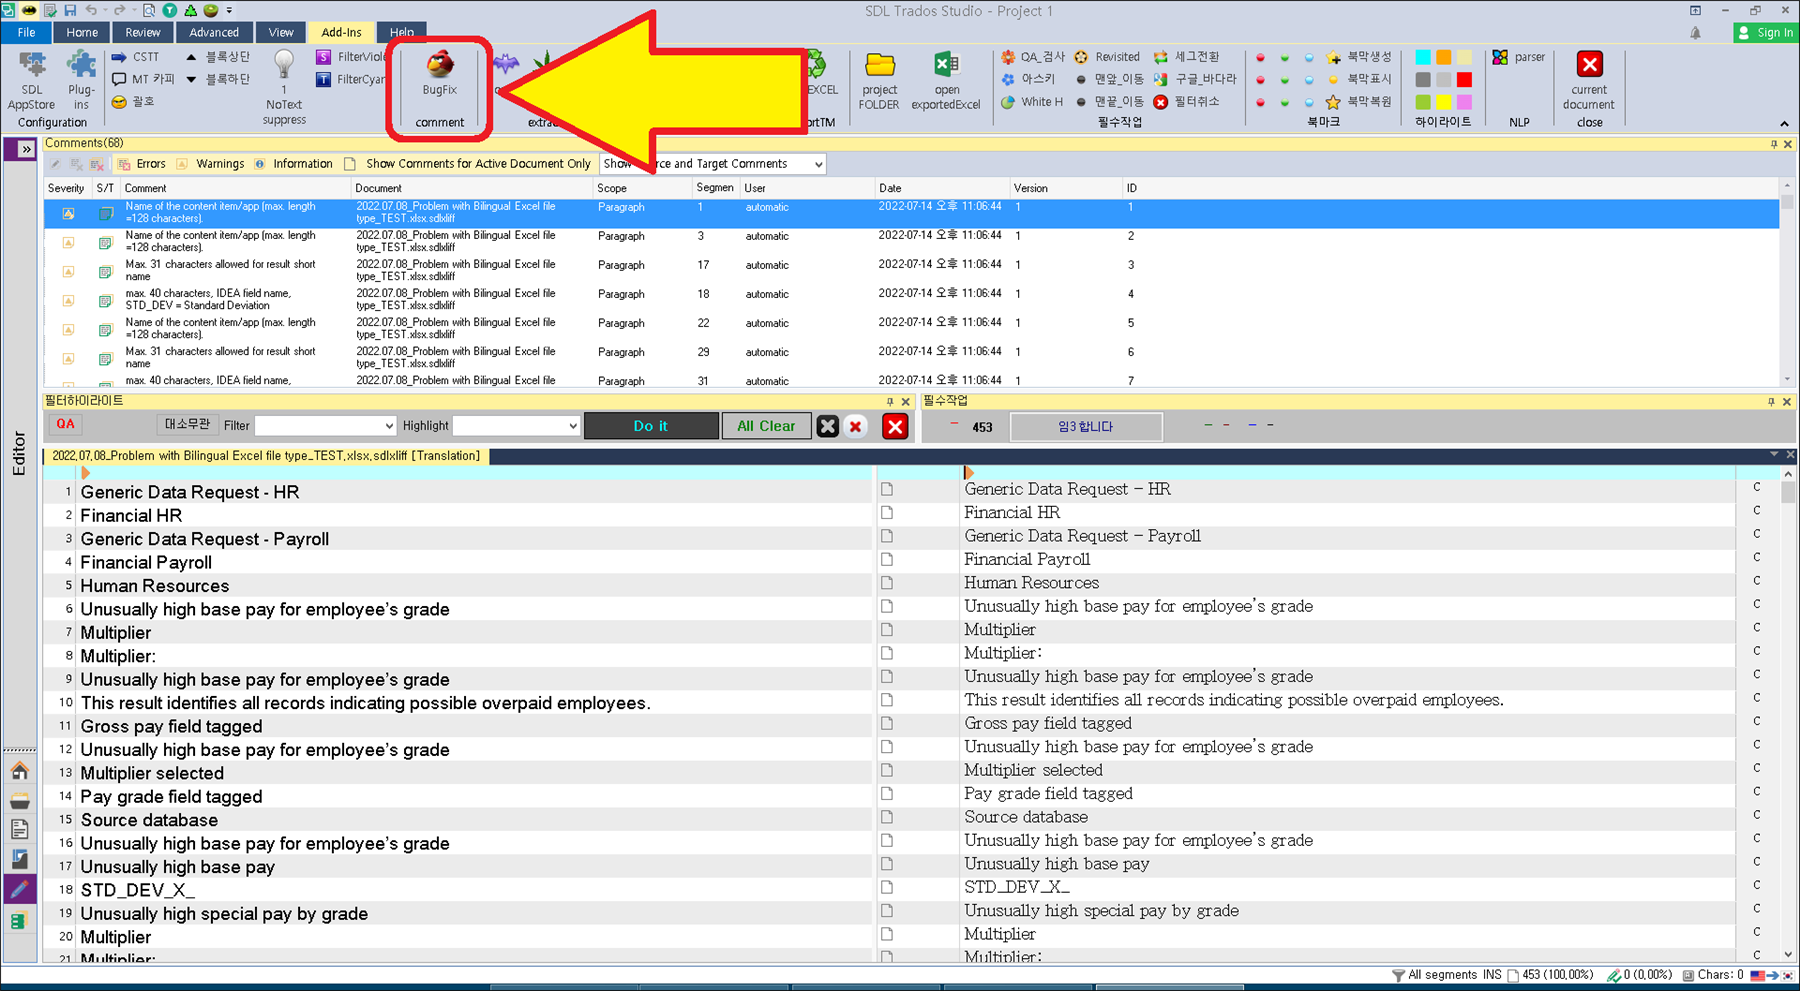
Task: Click the 구글_바다라 tool
Action: click(1195, 79)
